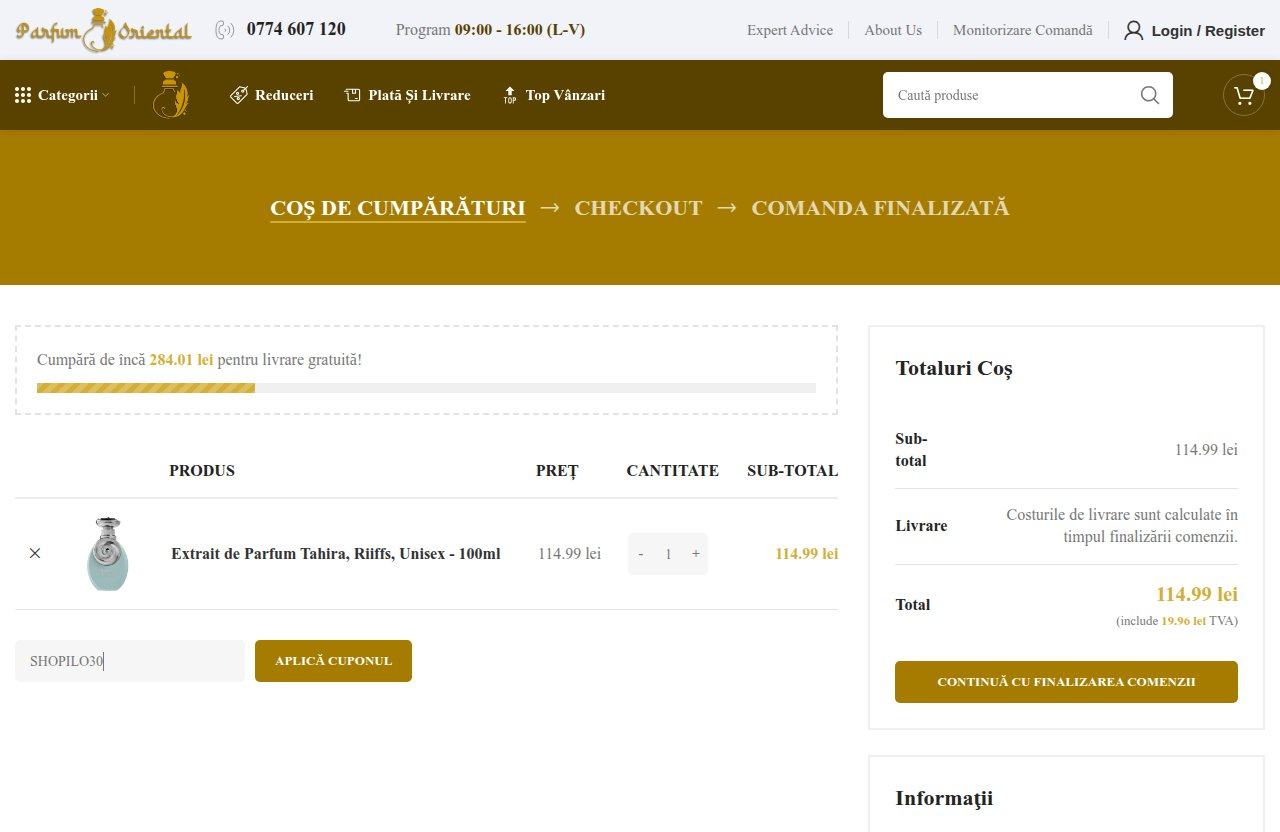Image resolution: width=1280 pixels, height=832 pixels.
Task: Click the PREȚ column header
Action: (x=557, y=471)
